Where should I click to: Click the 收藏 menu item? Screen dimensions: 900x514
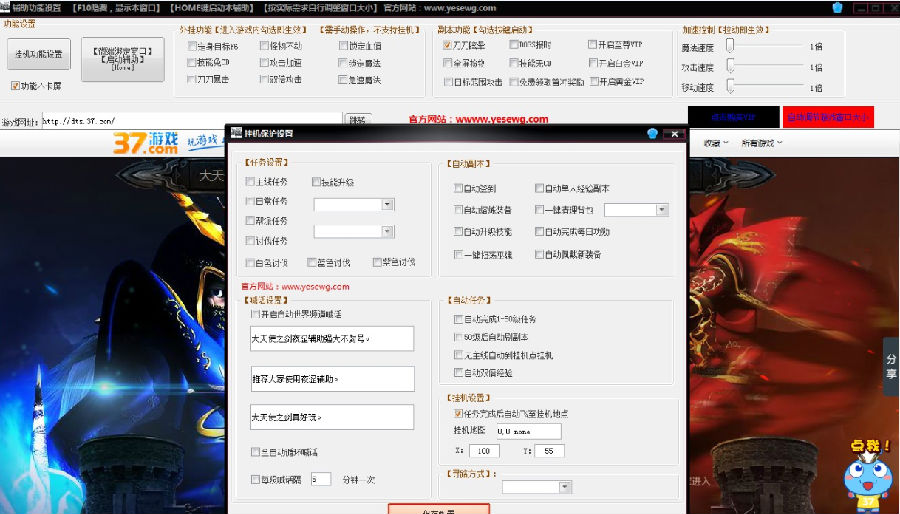pyautogui.click(x=714, y=143)
